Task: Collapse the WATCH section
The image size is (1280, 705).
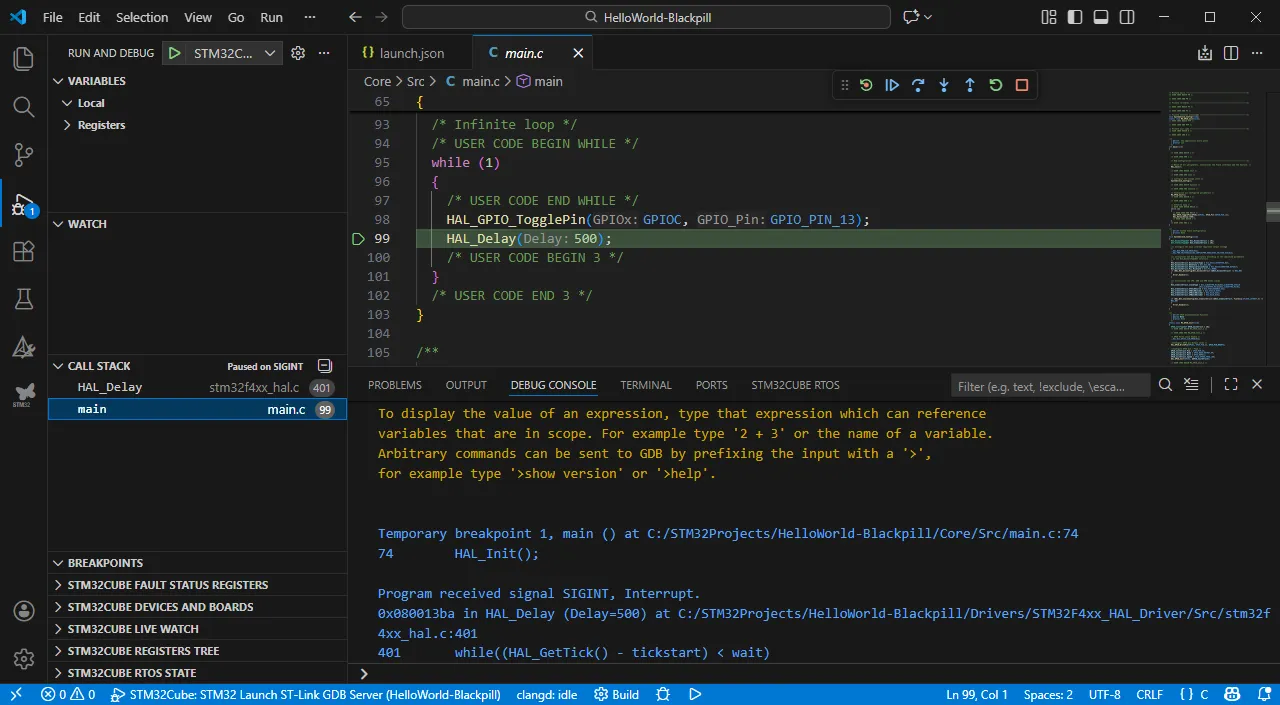Action: (58, 224)
